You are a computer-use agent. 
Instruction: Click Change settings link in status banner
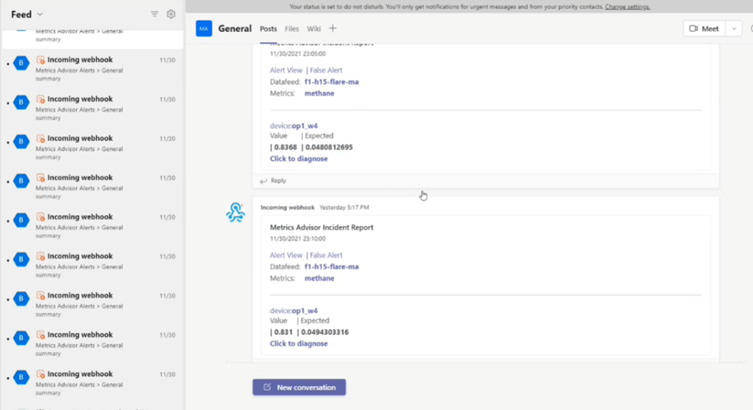pos(627,7)
